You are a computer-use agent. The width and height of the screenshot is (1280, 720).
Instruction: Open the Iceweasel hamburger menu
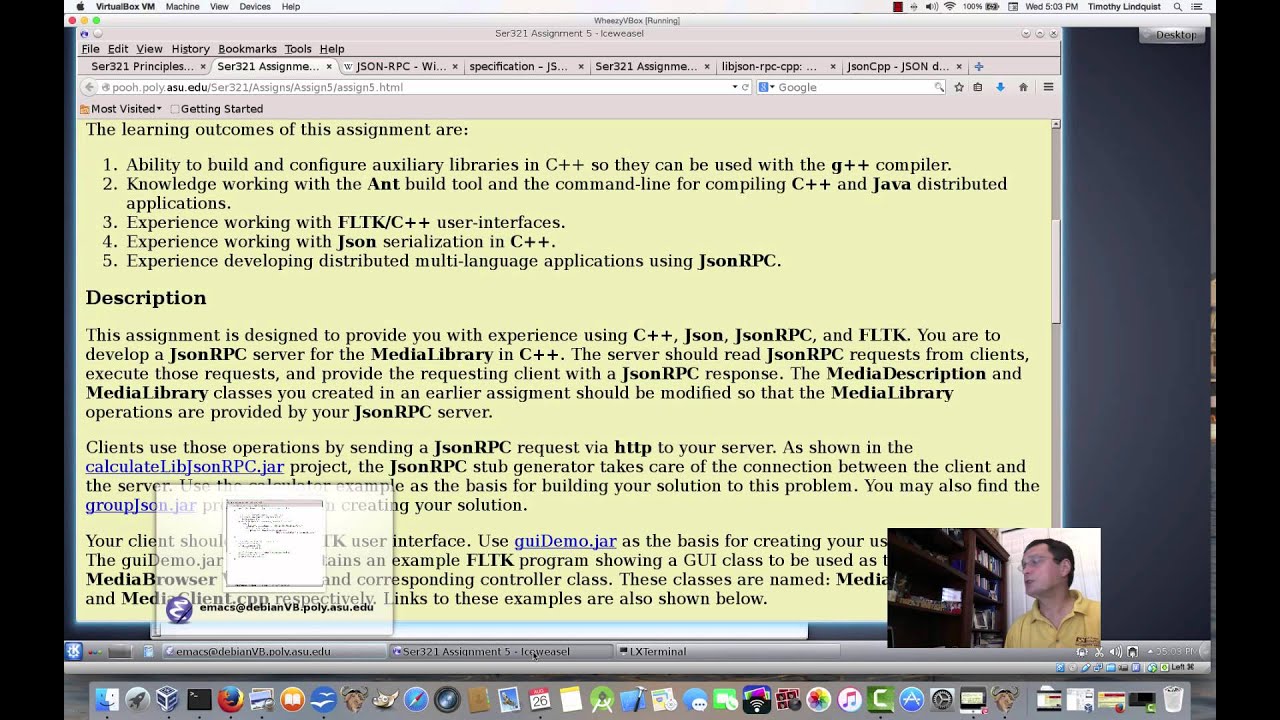tap(1048, 87)
